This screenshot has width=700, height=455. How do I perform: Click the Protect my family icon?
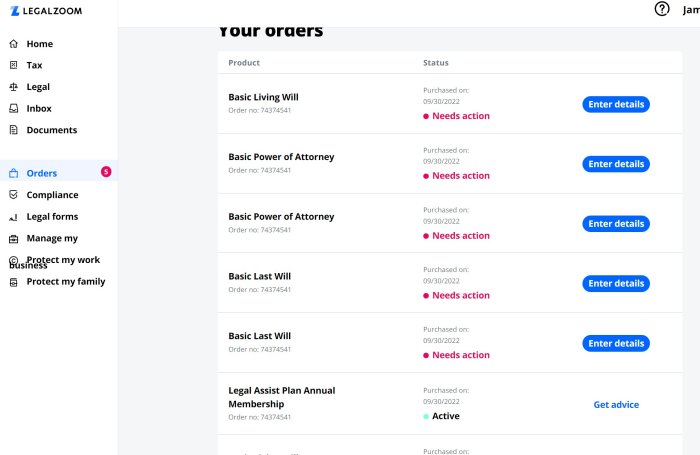[x=14, y=282]
